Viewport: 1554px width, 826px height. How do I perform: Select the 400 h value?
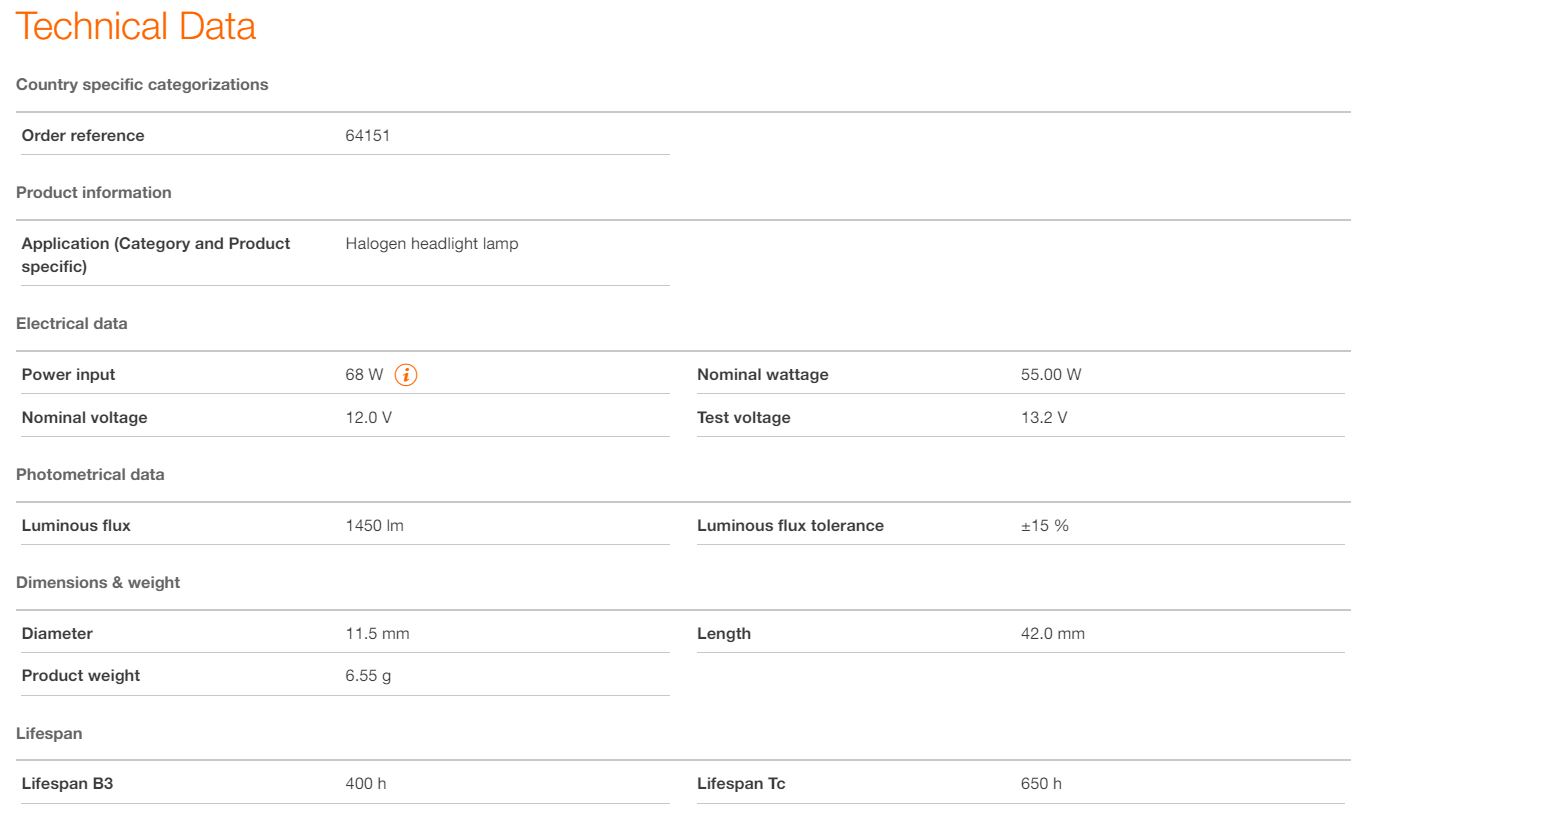pyautogui.click(x=366, y=784)
